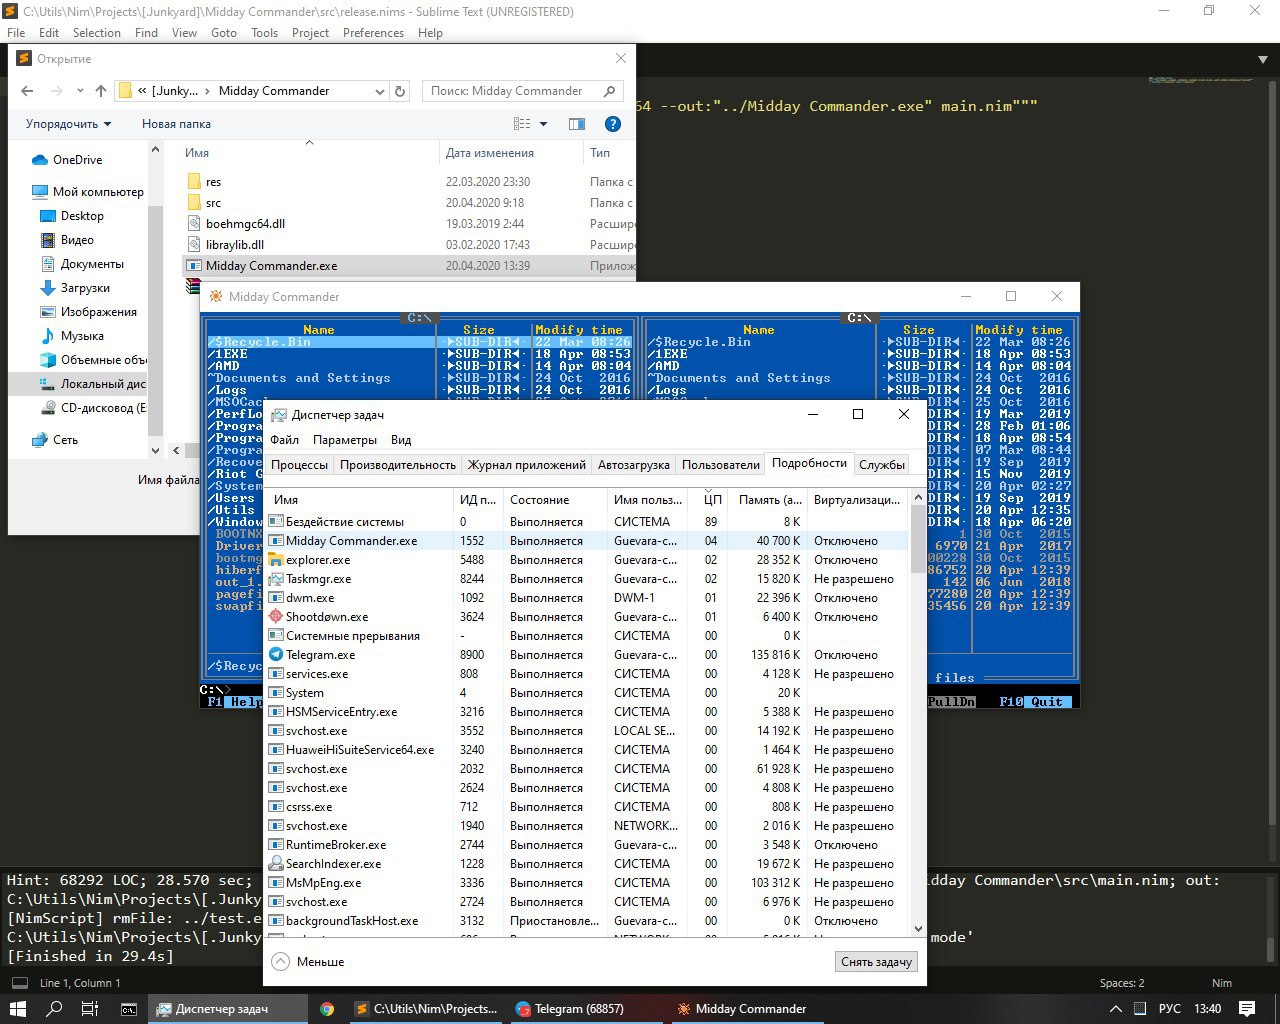
Task: Open the view options dropdown arrow
Action: [544, 124]
